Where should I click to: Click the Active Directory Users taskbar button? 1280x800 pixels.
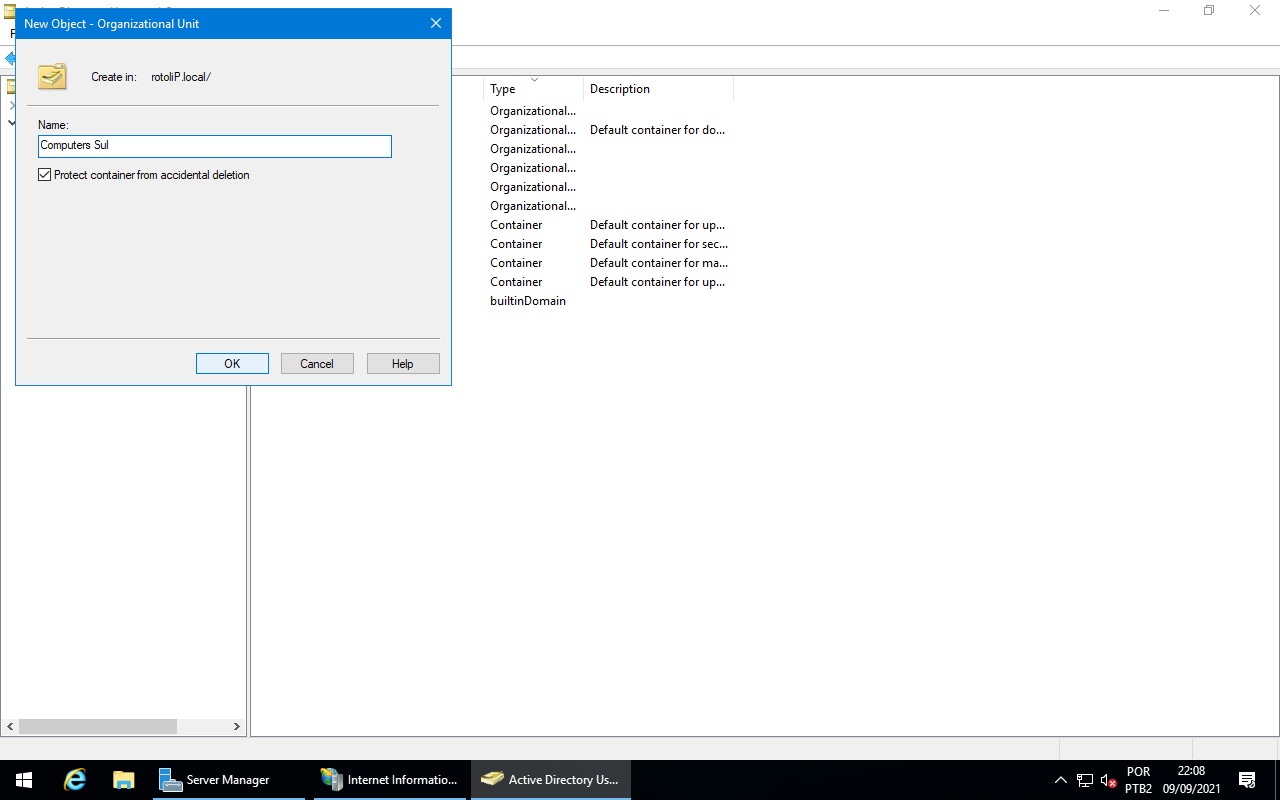click(x=551, y=780)
